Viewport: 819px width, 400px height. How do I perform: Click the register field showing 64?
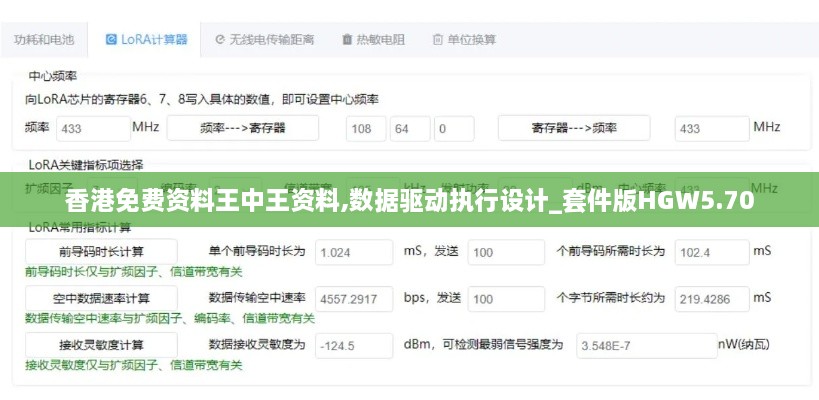(x=410, y=128)
